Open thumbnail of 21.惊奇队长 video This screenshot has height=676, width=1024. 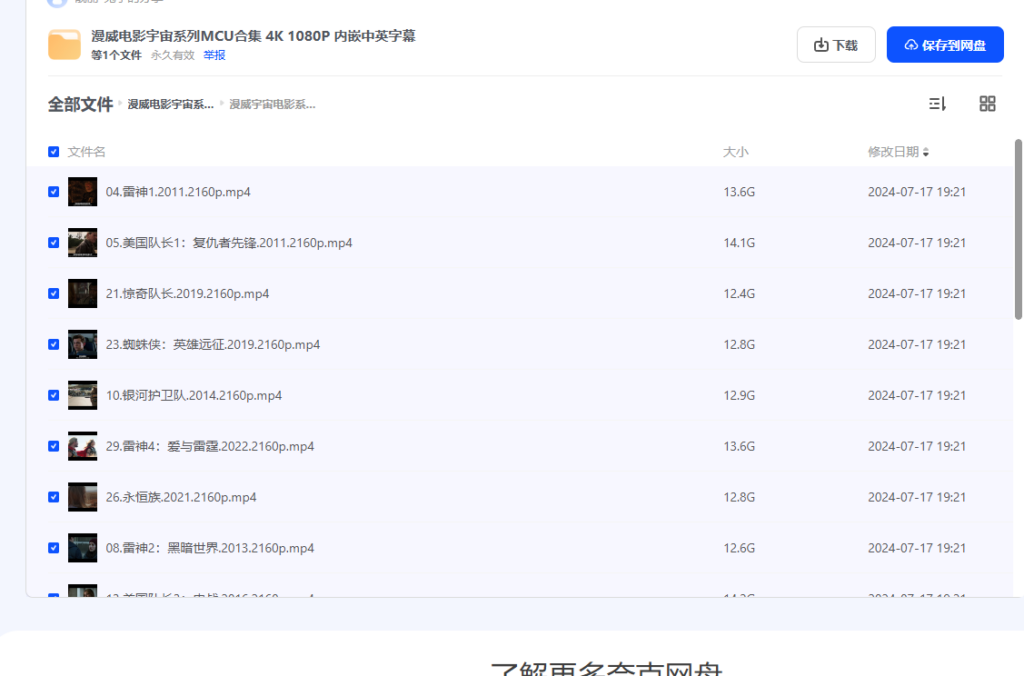(x=82, y=294)
